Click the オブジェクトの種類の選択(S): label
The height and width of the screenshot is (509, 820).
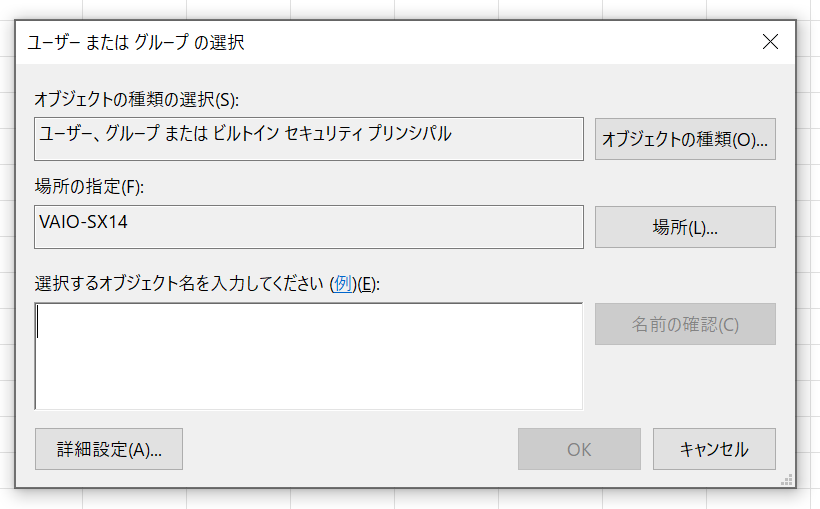[x=136, y=99]
